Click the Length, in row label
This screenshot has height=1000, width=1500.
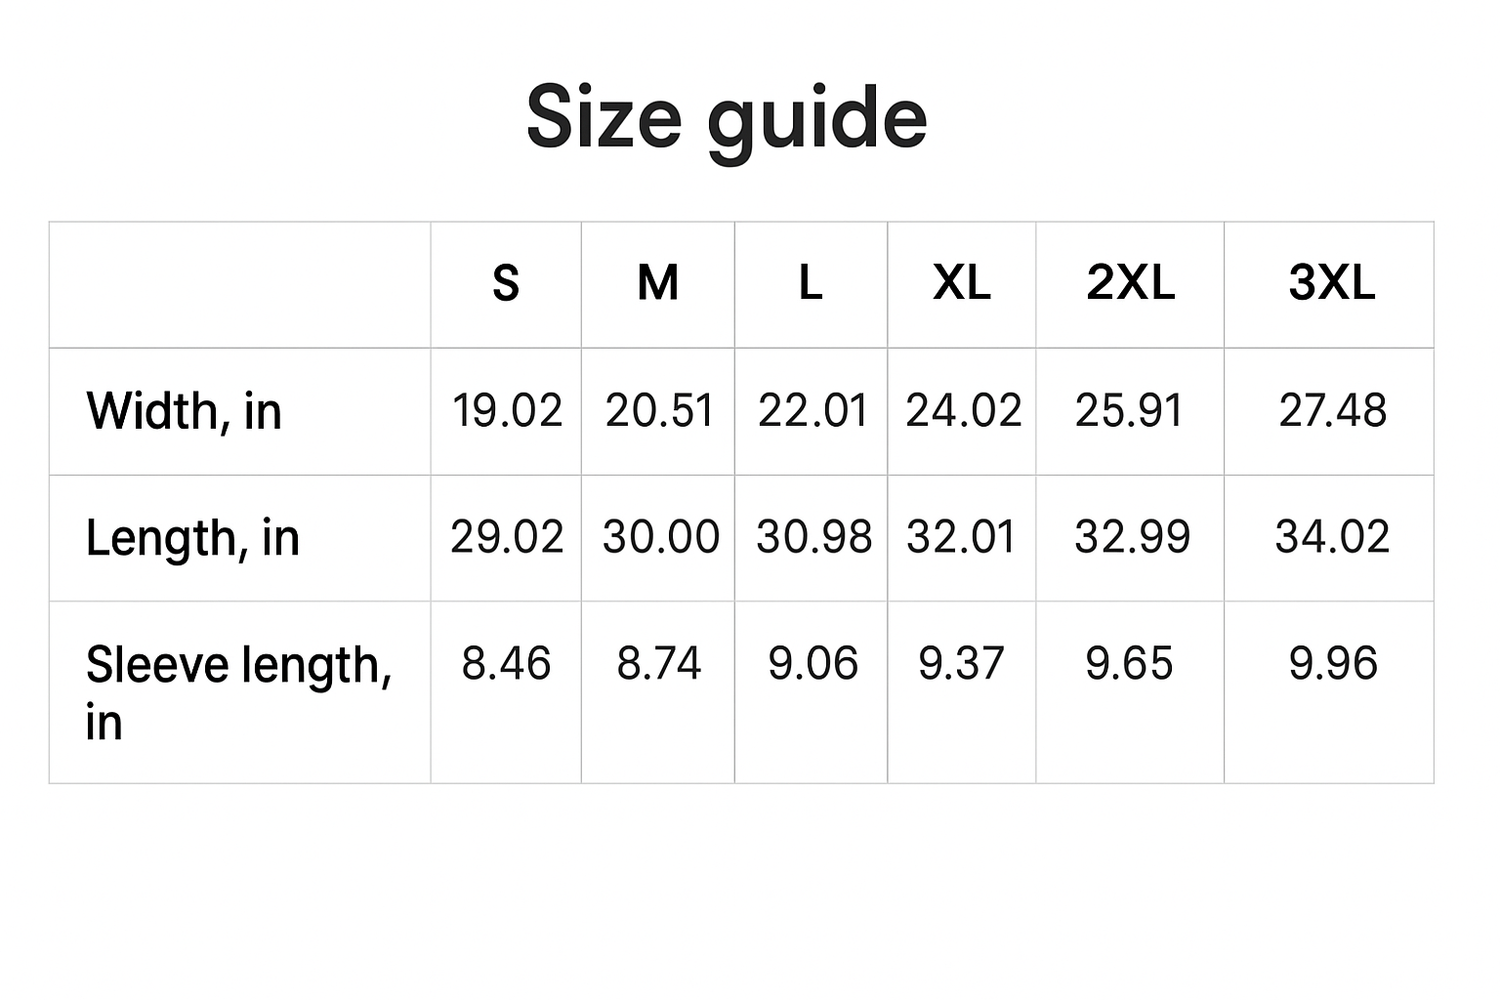(193, 538)
